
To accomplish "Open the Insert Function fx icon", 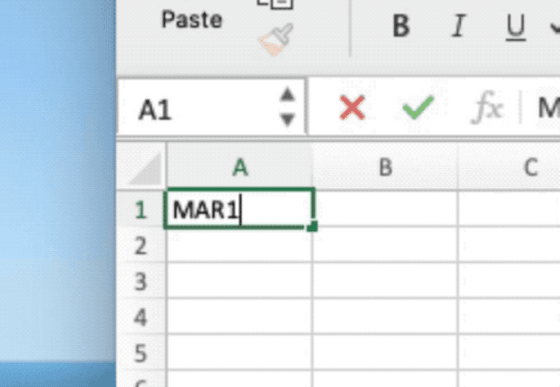I will [x=487, y=107].
